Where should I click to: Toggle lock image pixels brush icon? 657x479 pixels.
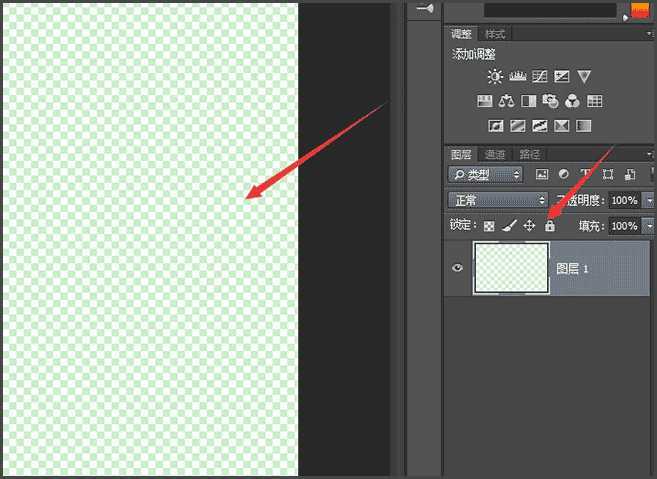pos(509,226)
